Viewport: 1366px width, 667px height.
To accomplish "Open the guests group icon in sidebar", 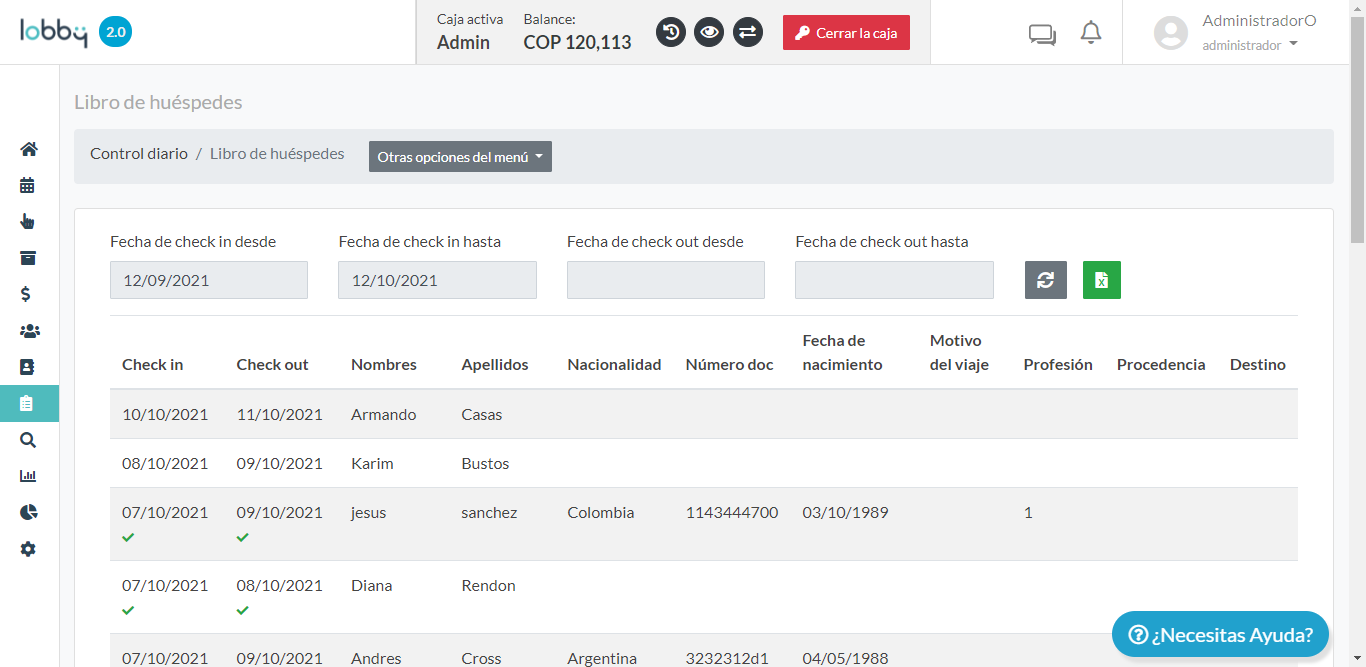I will tap(28, 331).
